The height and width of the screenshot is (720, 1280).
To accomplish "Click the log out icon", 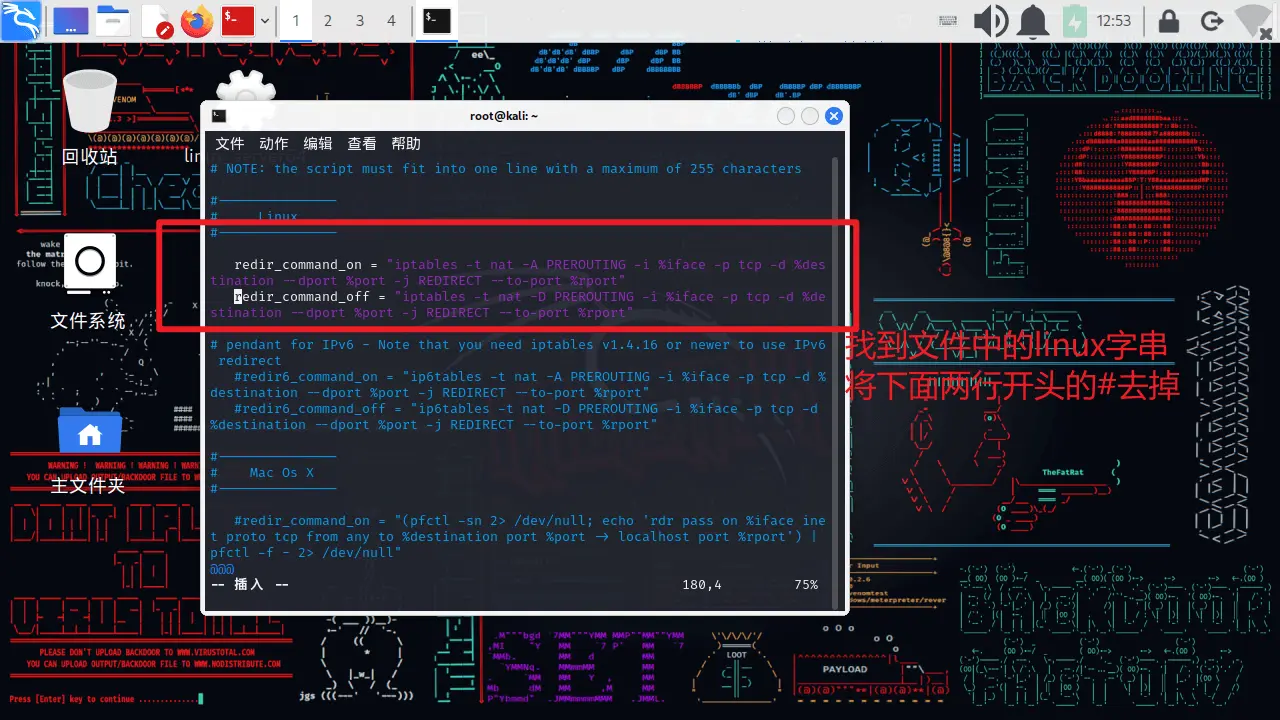I will click(x=1211, y=21).
